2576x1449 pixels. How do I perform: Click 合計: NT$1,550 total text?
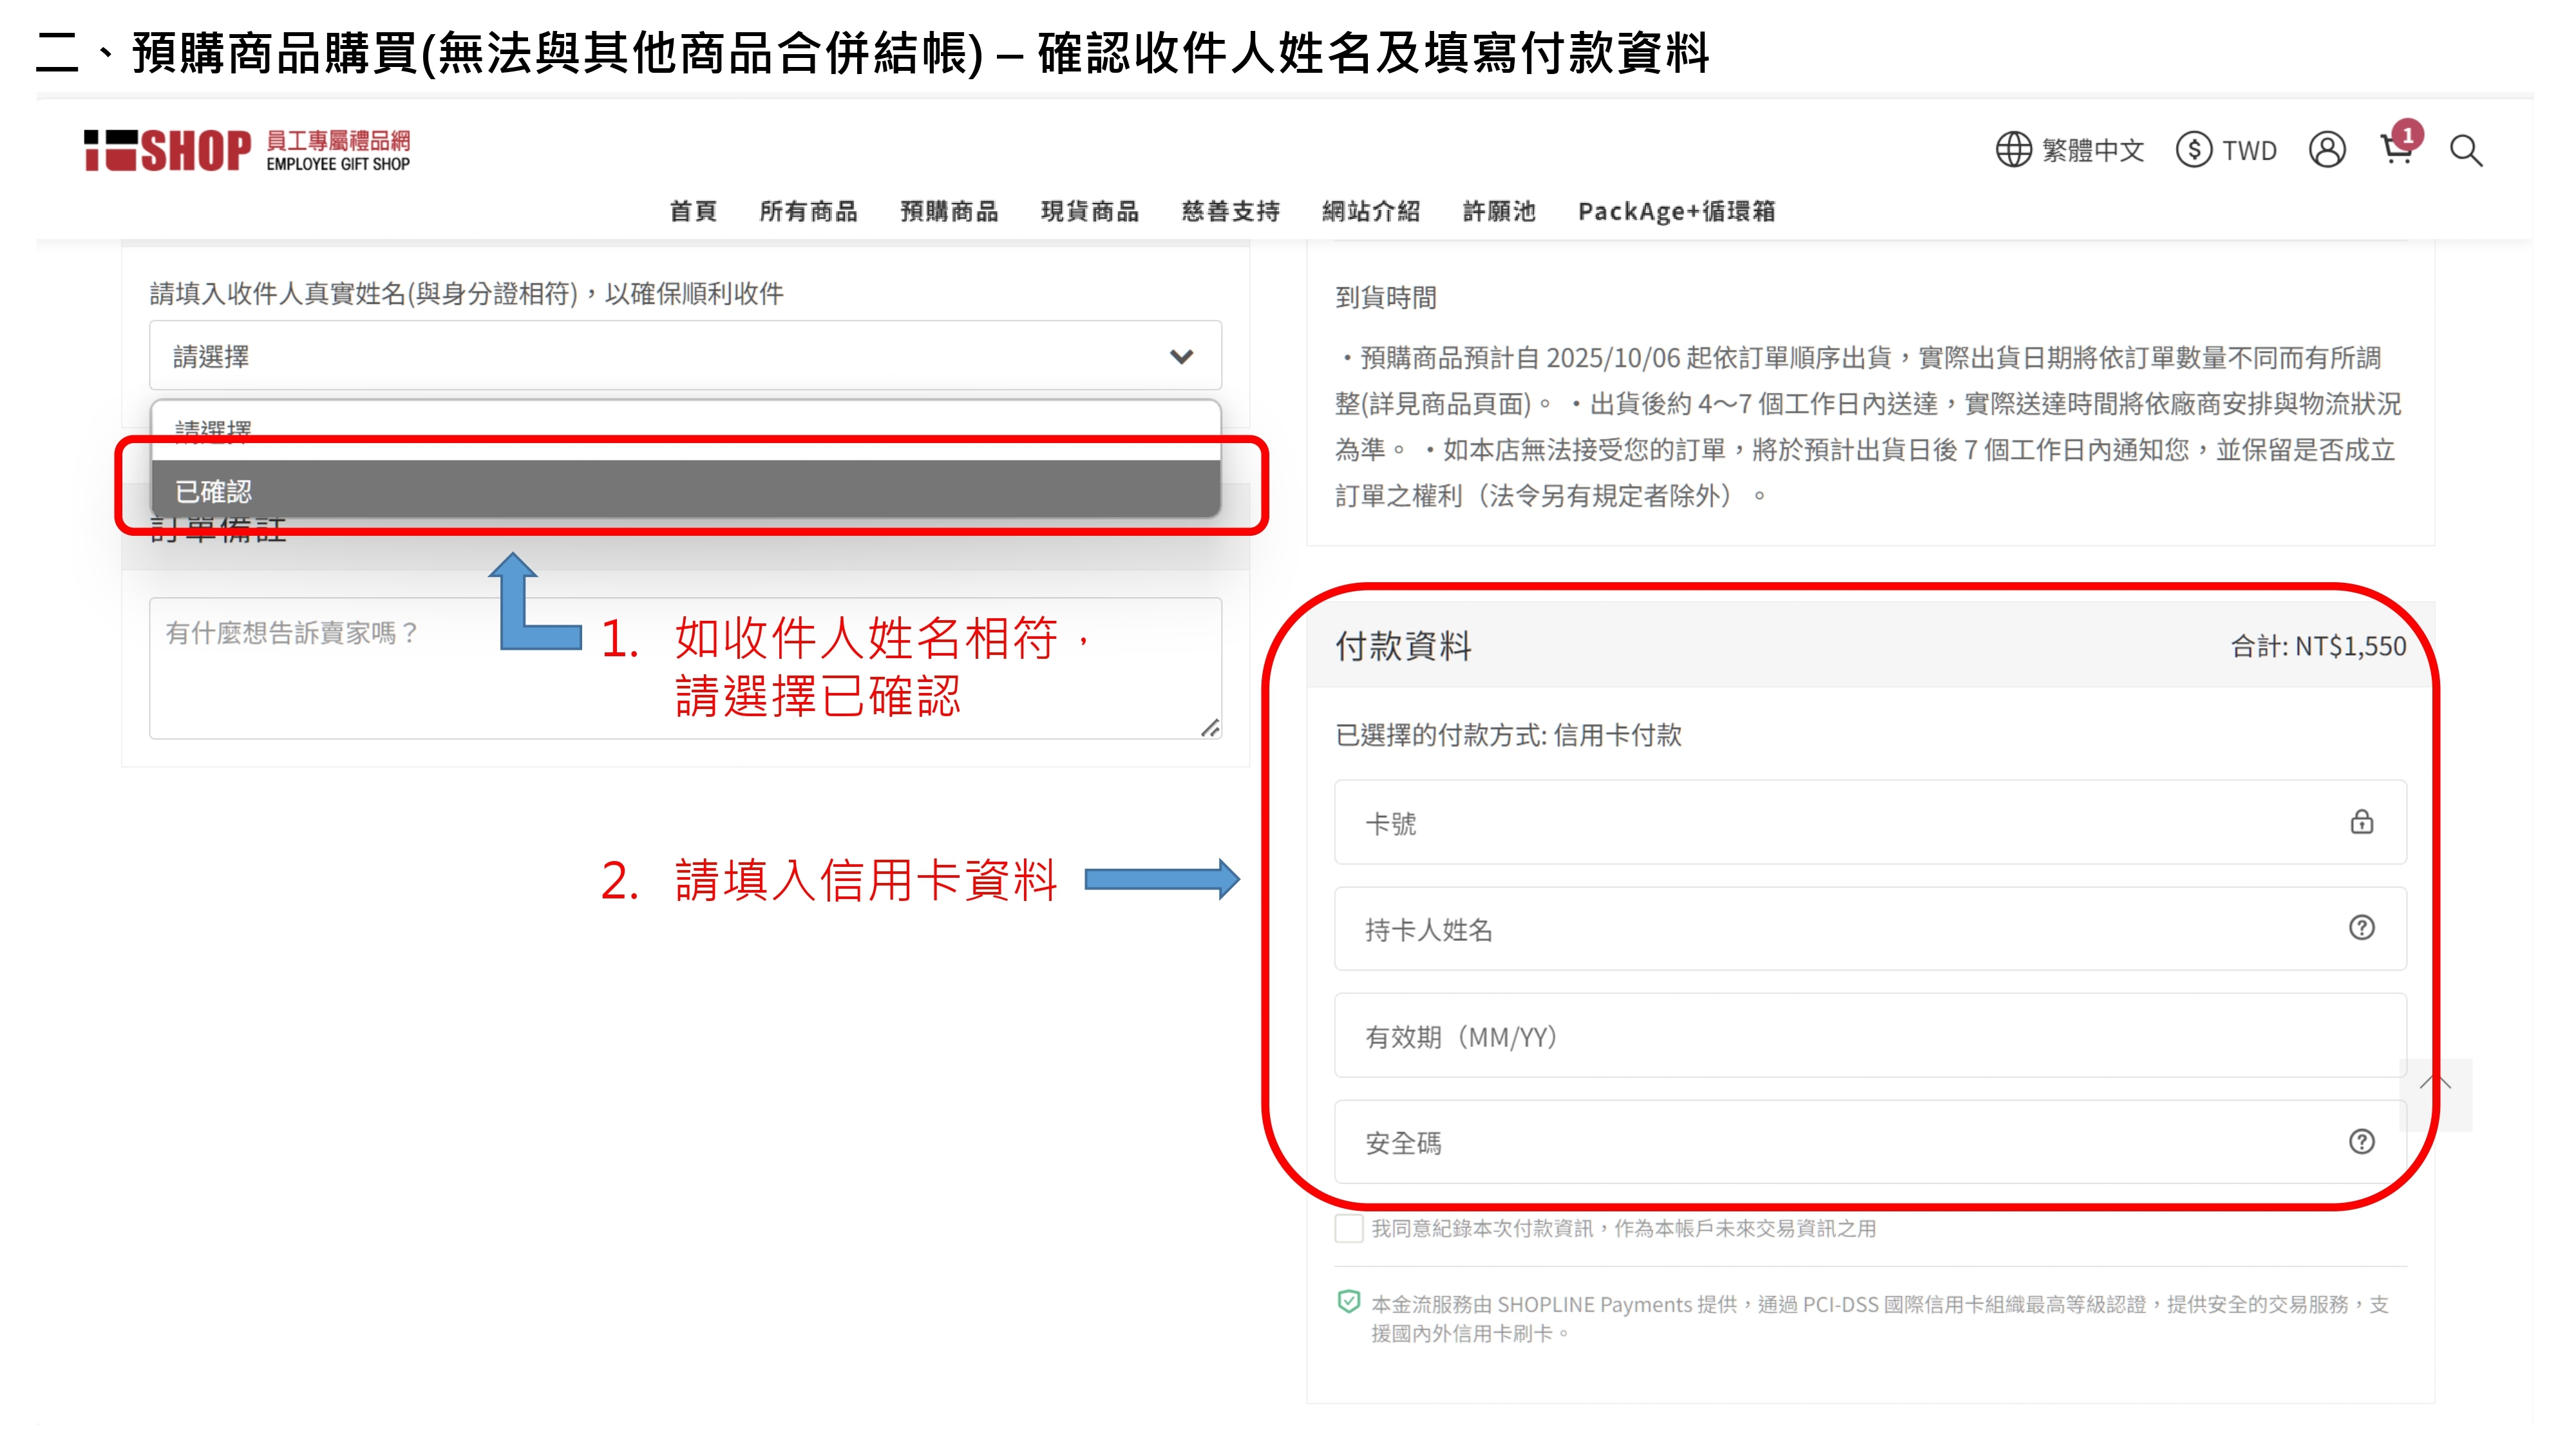pos(2318,646)
